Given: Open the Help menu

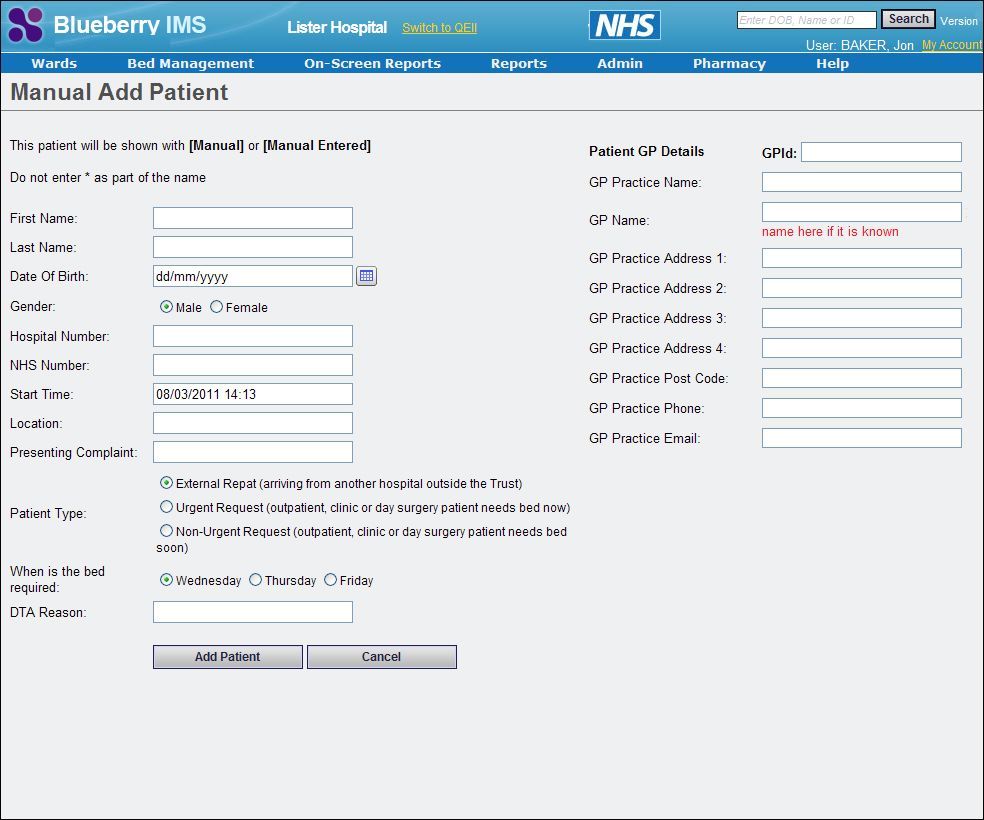Looking at the screenshot, I should point(832,63).
